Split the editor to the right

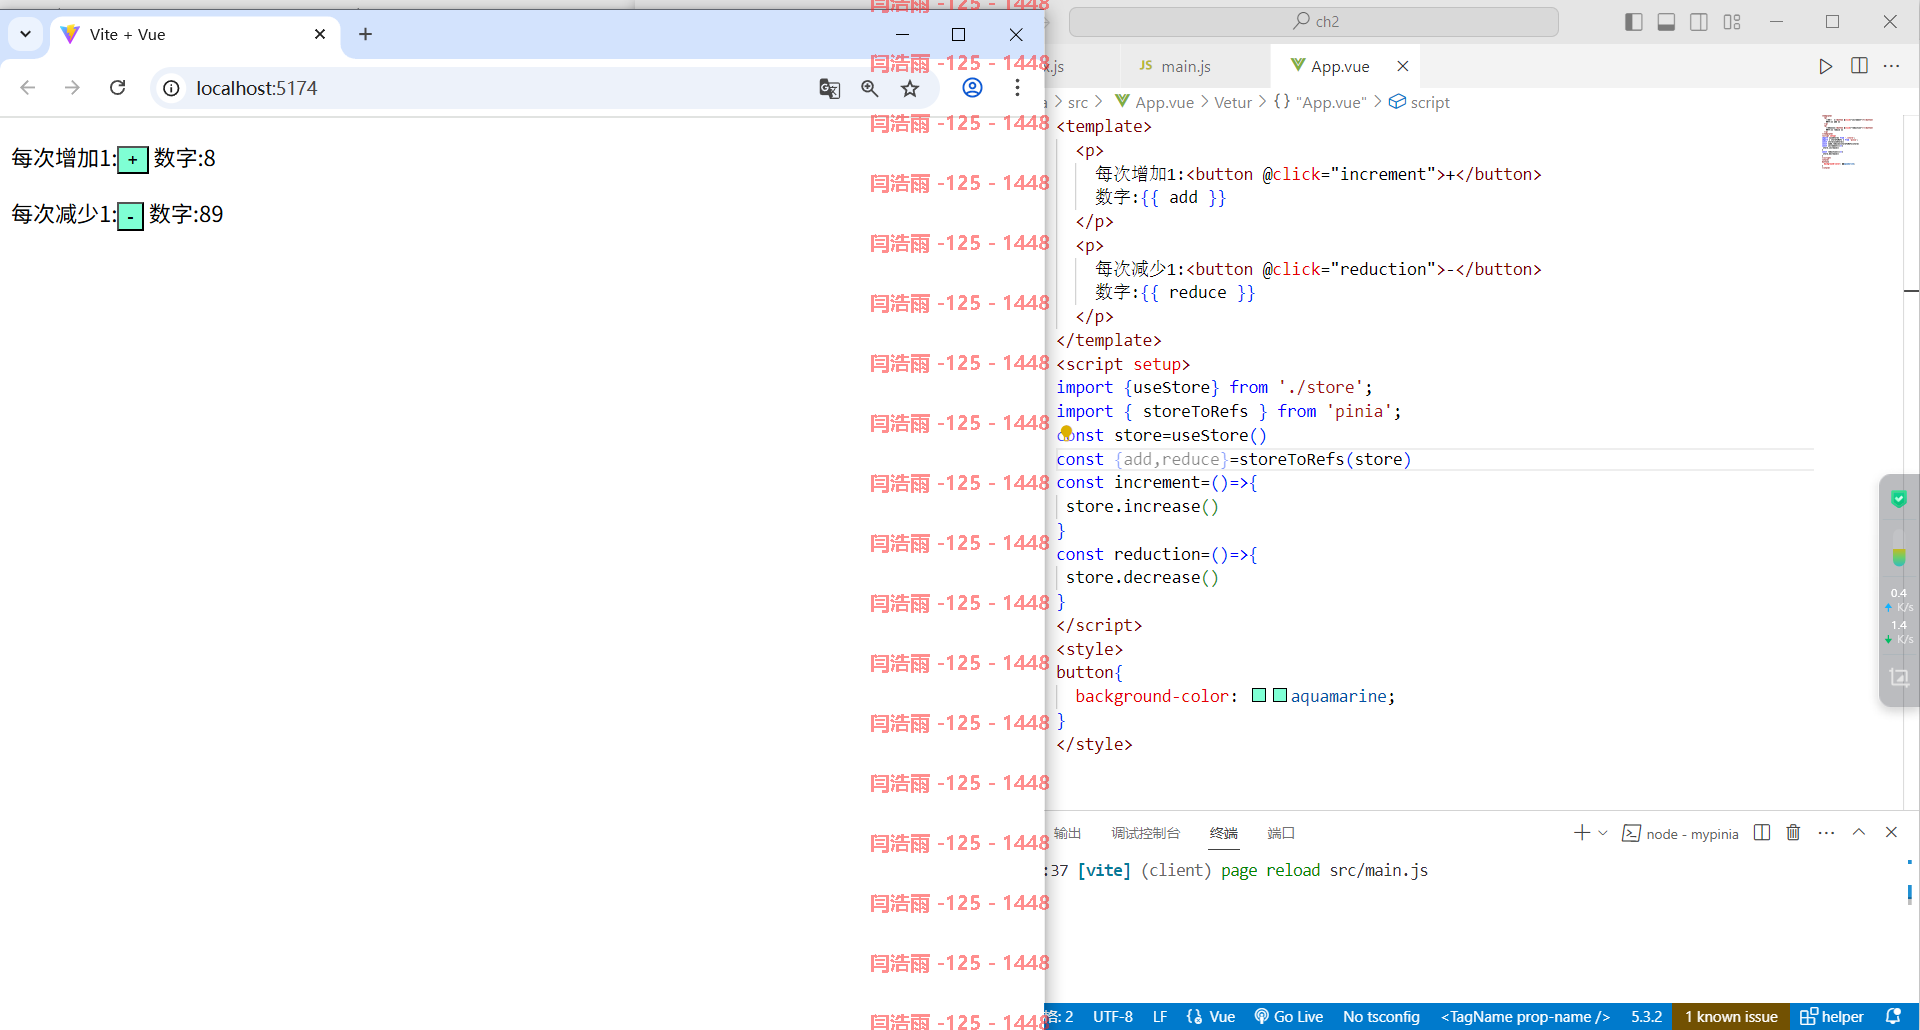(1859, 66)
